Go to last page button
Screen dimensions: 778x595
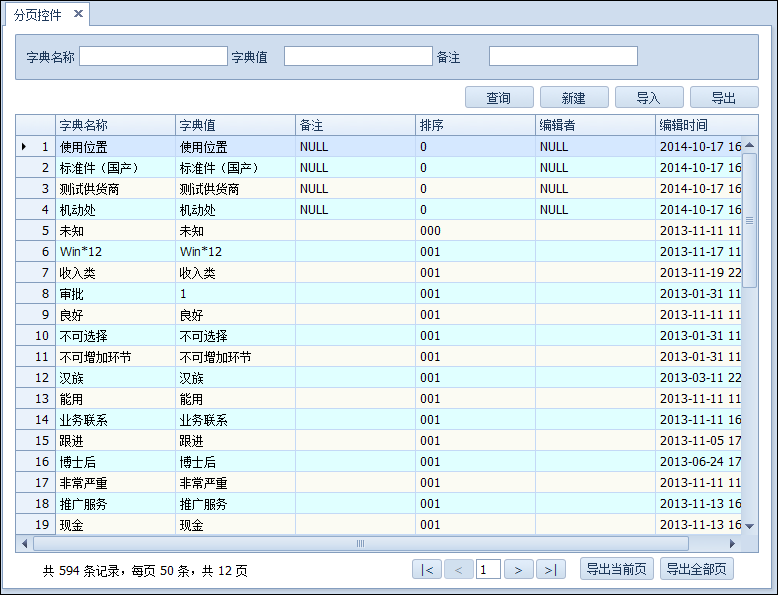click(x=550, y=569)
